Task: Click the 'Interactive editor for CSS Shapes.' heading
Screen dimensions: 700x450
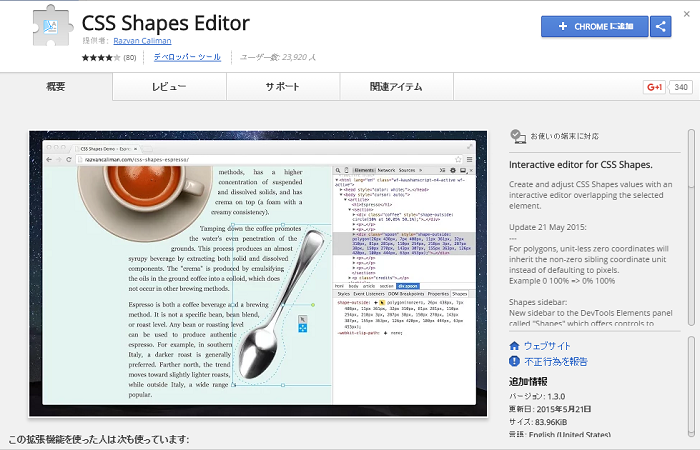Action: (581, 165)
